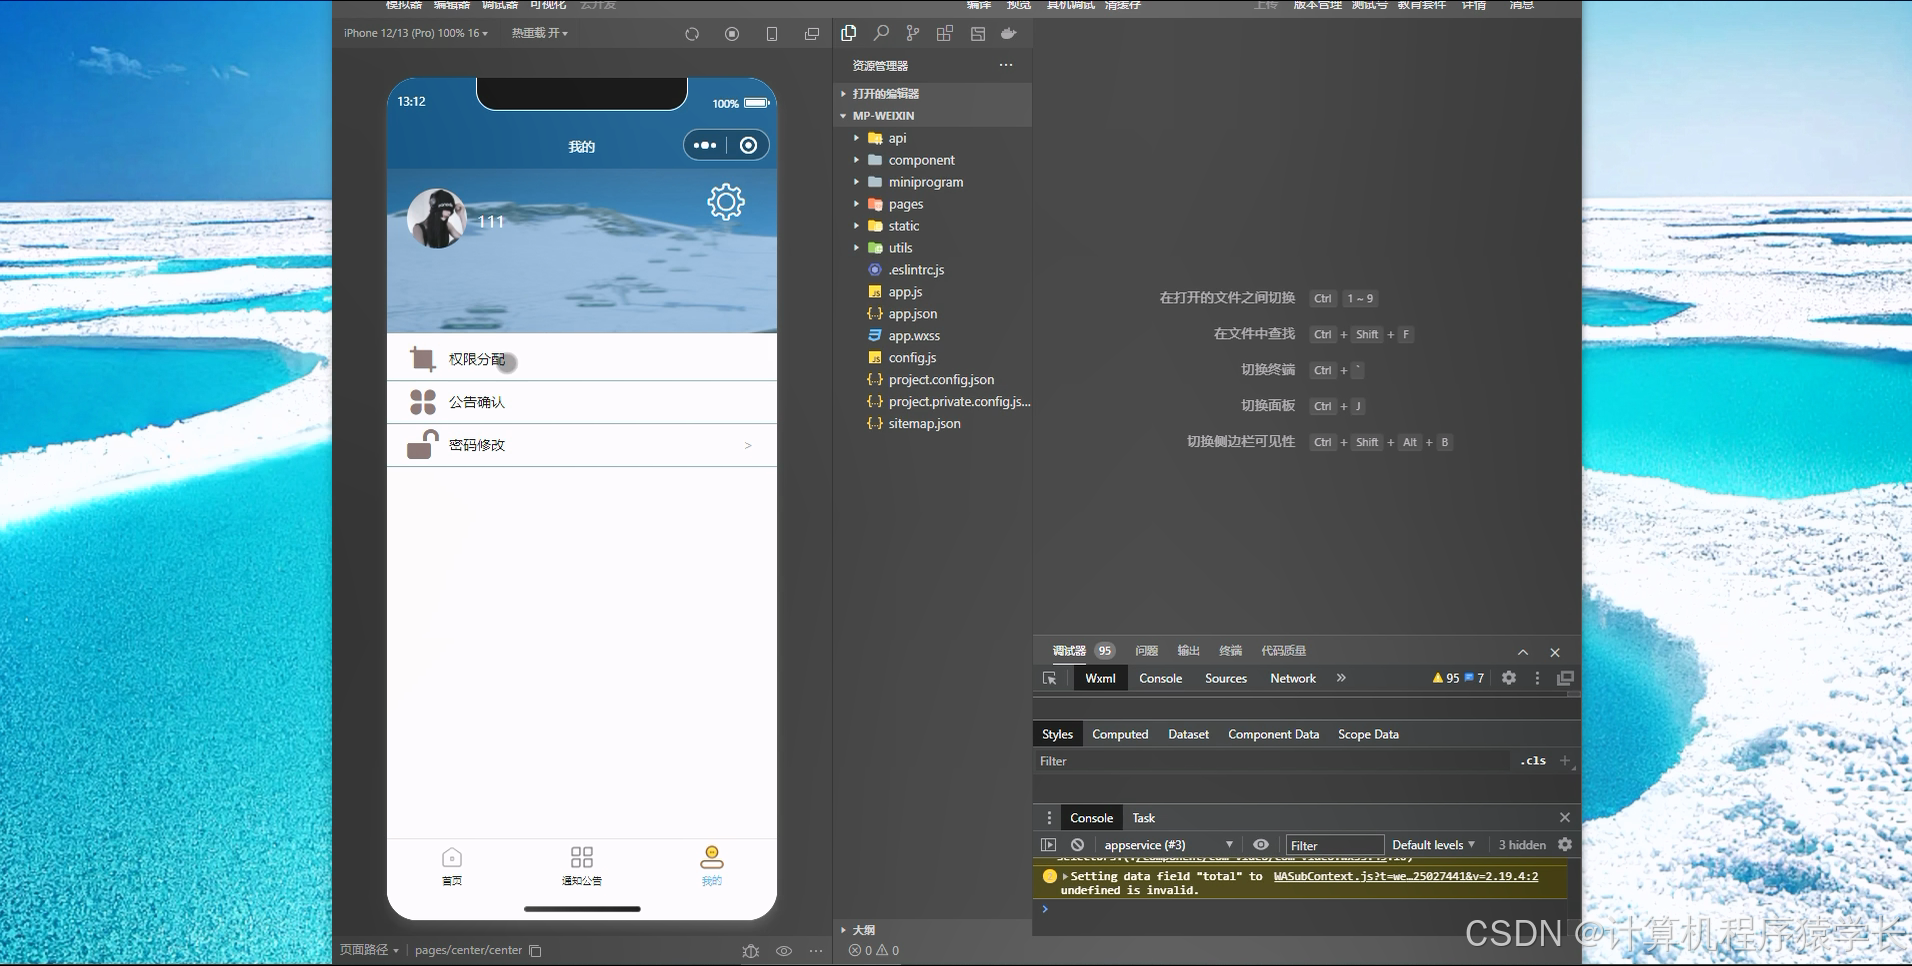Open the Task drawer tab
Viewport: 1912px width, 966px height.
pos(1143,818)
